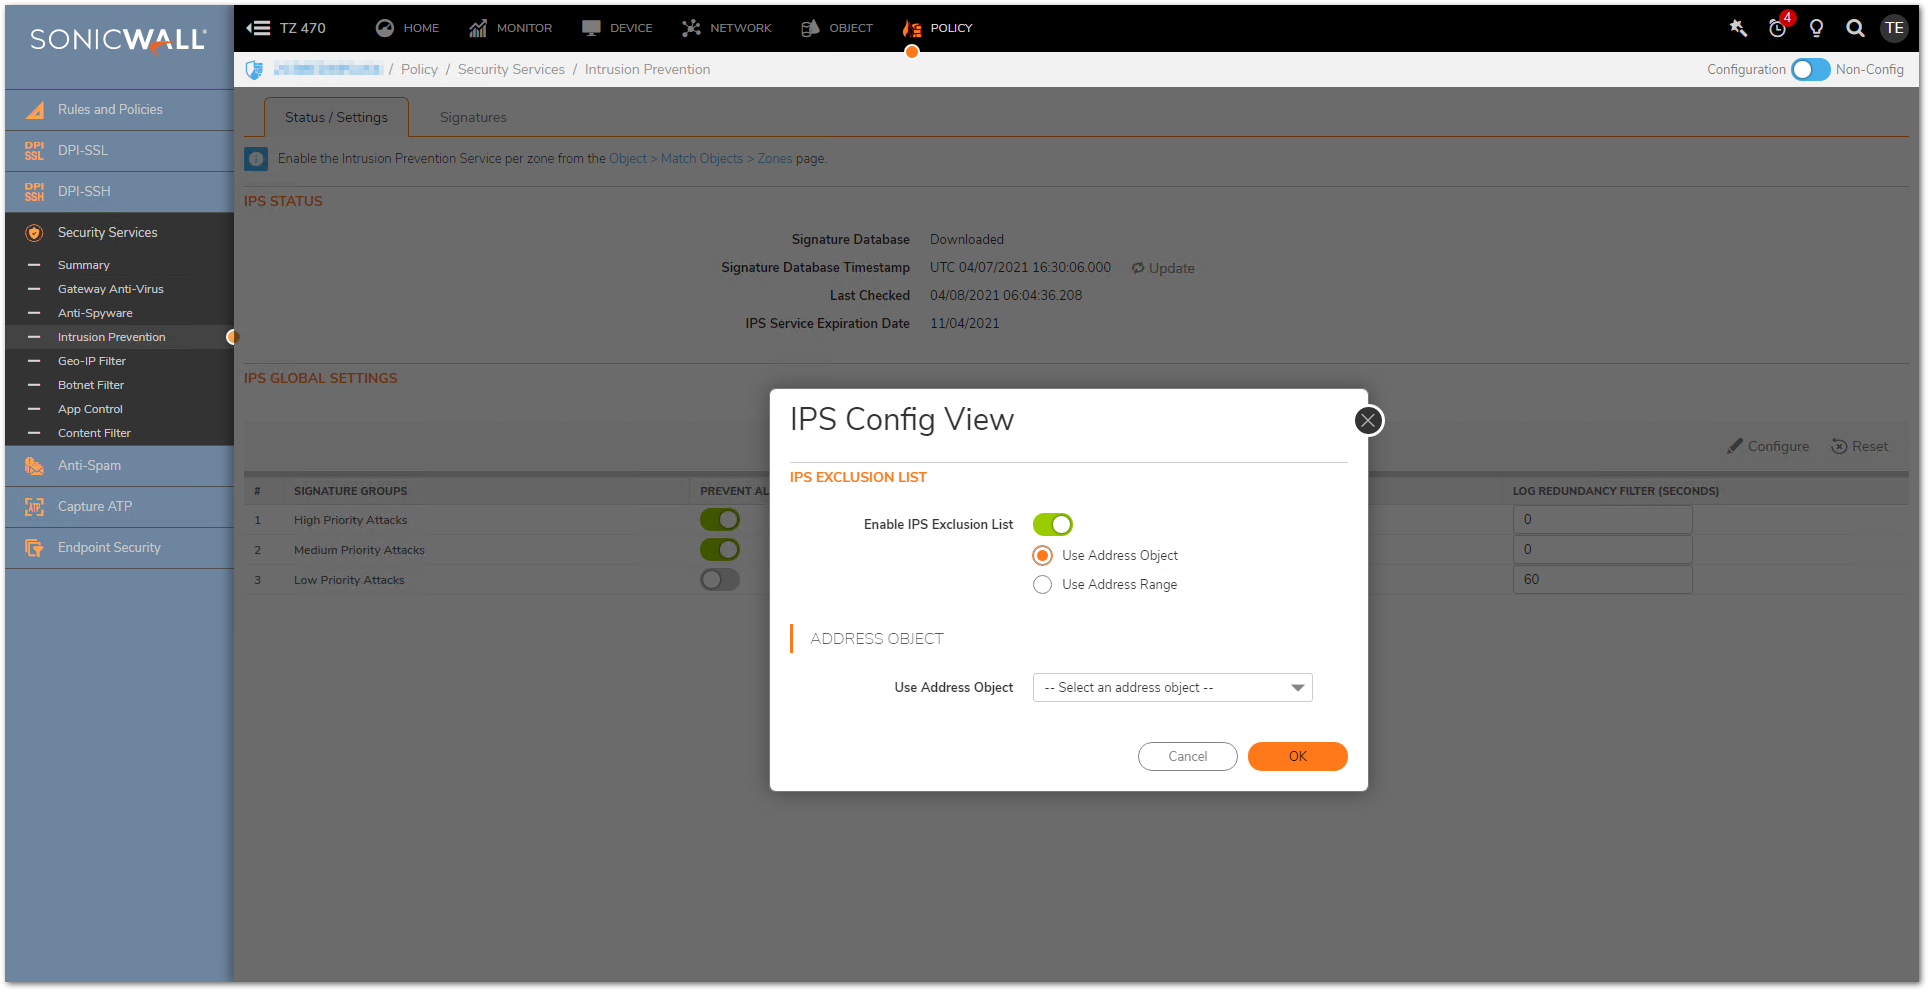
Task: Open the notifications clock icon with red badge
Action: tap(1777, 28)
